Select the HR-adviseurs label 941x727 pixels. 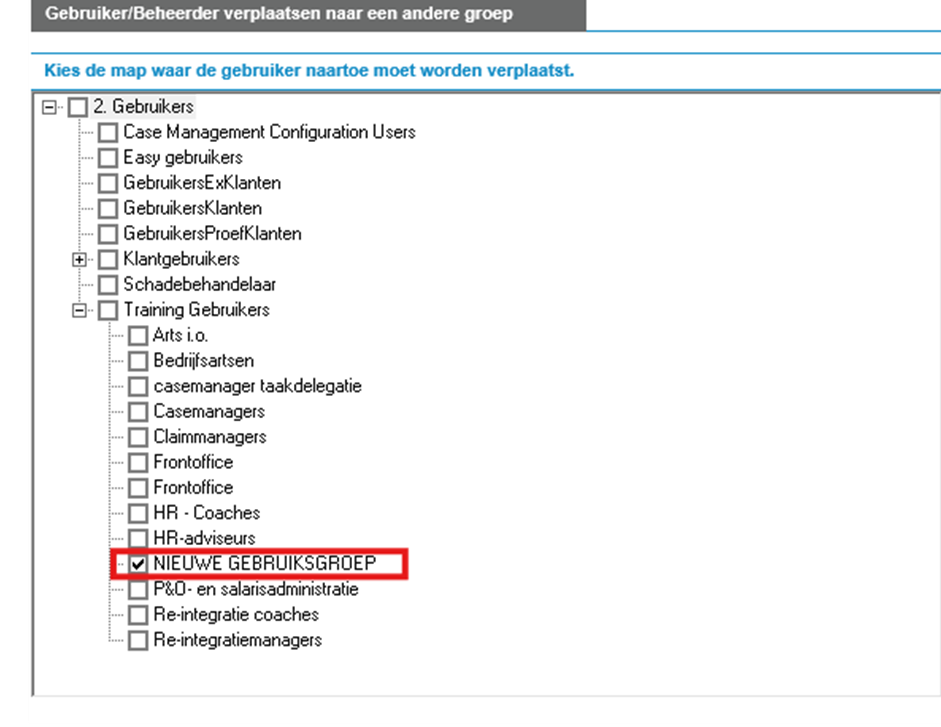point(205,538)
